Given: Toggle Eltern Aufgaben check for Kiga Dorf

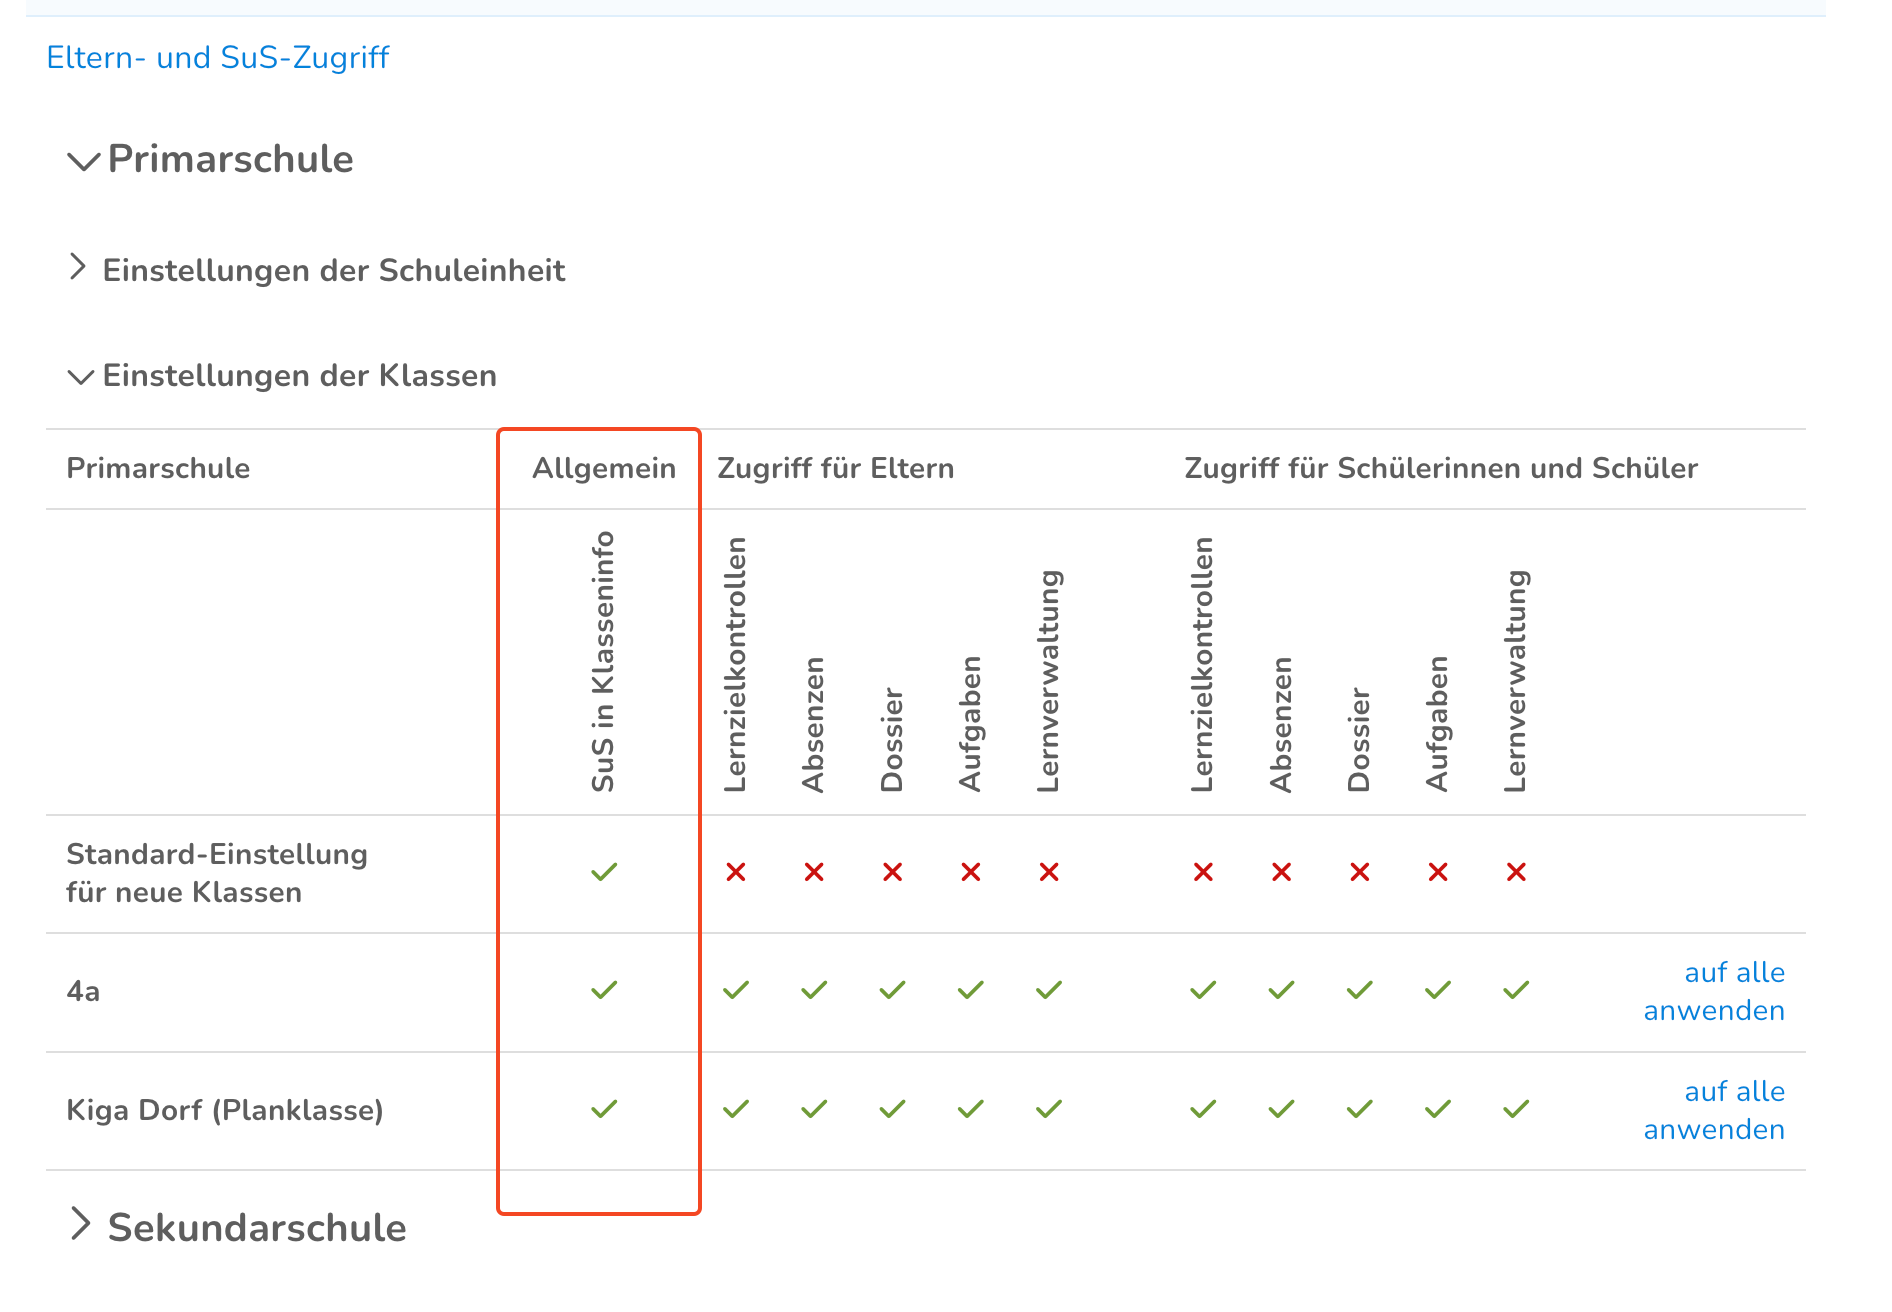Looking at the screenshot, I should (x=971, y=1109).
